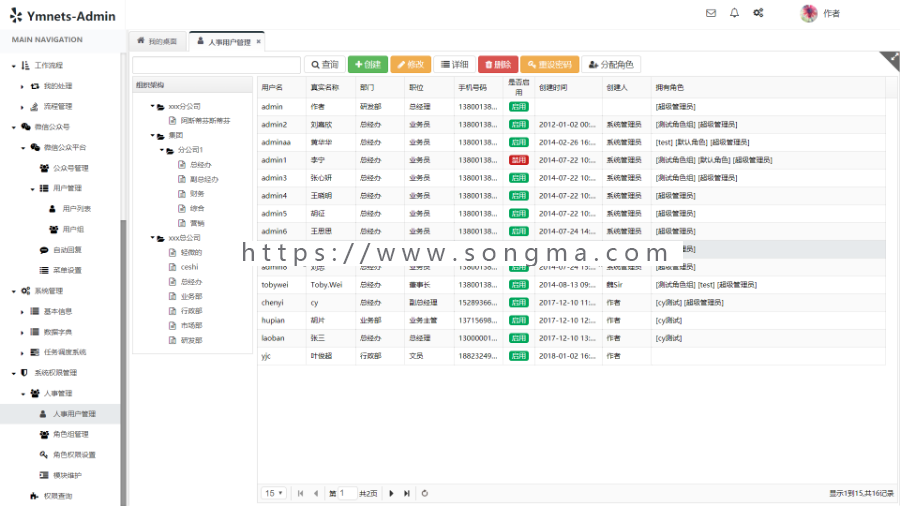Open the notification bell icon

pos(734,13)
